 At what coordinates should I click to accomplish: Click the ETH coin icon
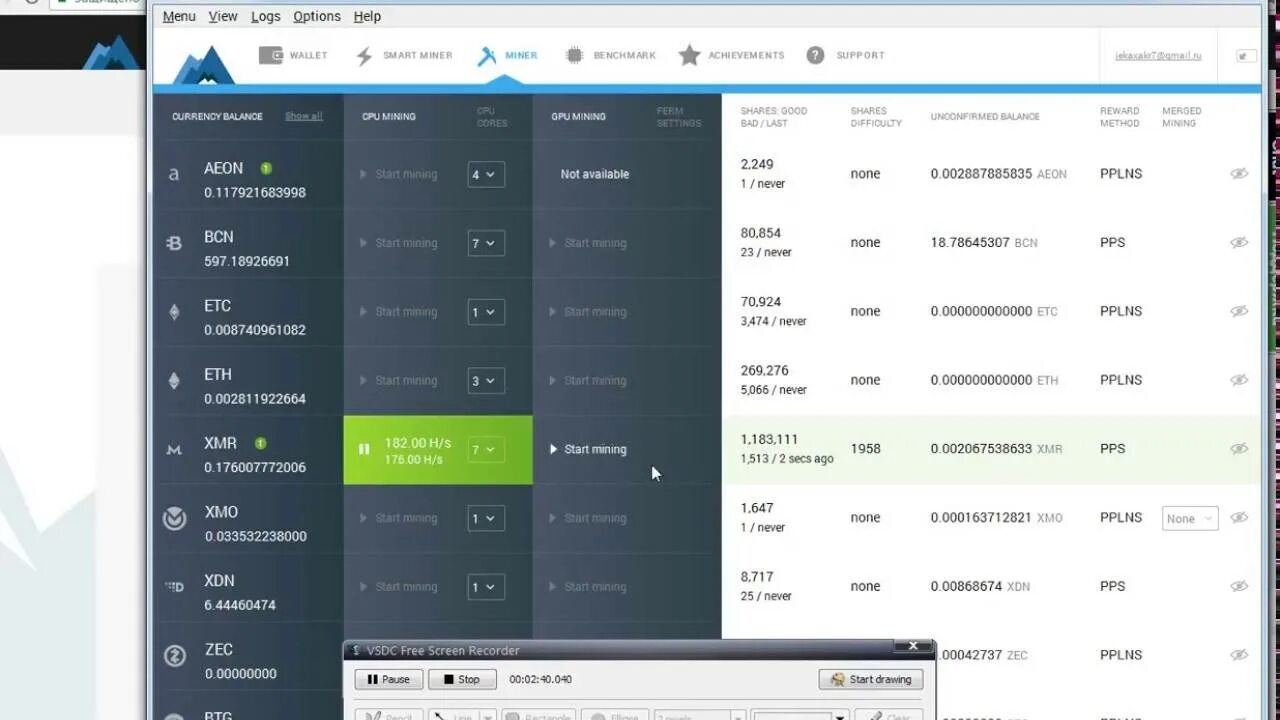coord(174,381)
